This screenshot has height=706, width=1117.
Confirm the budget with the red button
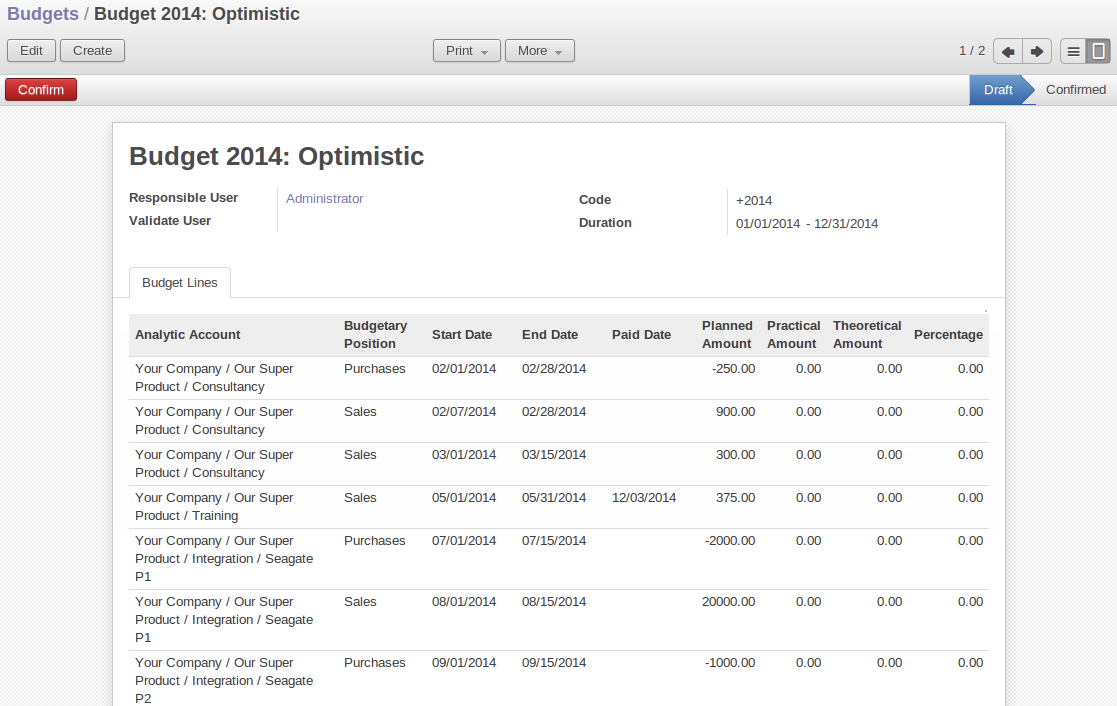point(40,89)
